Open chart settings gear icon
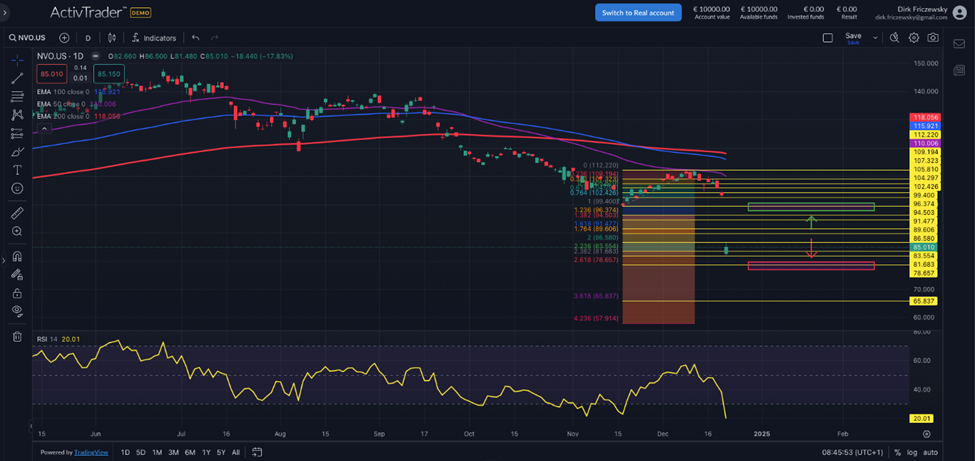 pyautogui.click(x=914, y=38)
